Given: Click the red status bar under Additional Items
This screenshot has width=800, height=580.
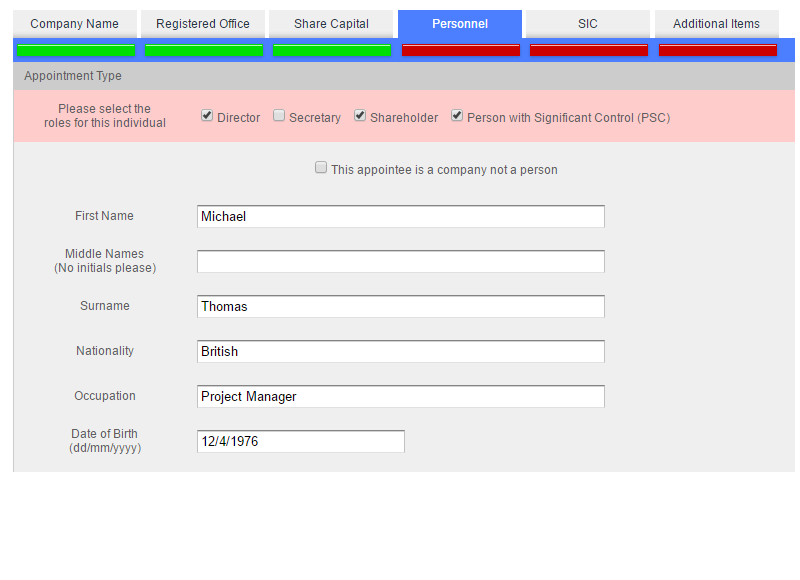Looking at the screenshot, I should coord(717,50).
